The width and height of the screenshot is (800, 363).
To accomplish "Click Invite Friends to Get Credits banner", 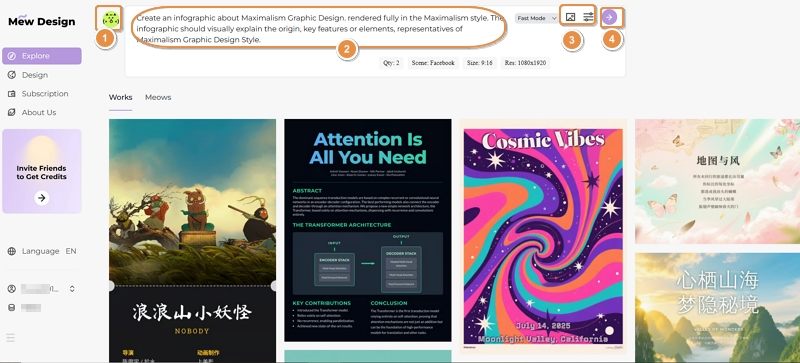I will [x=42, y=171].
